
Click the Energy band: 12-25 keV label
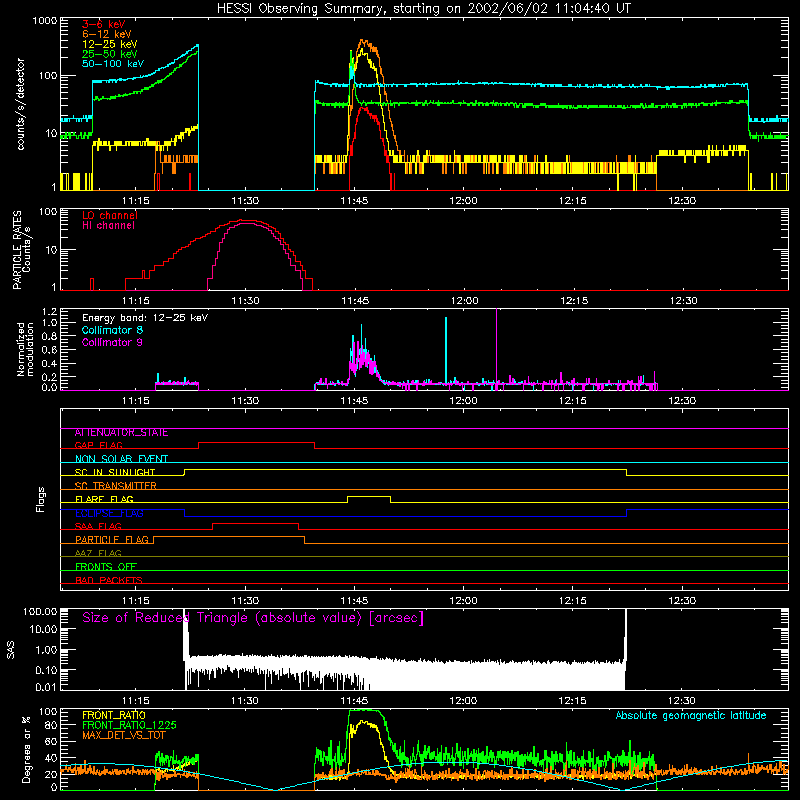(x=145, y=318)
